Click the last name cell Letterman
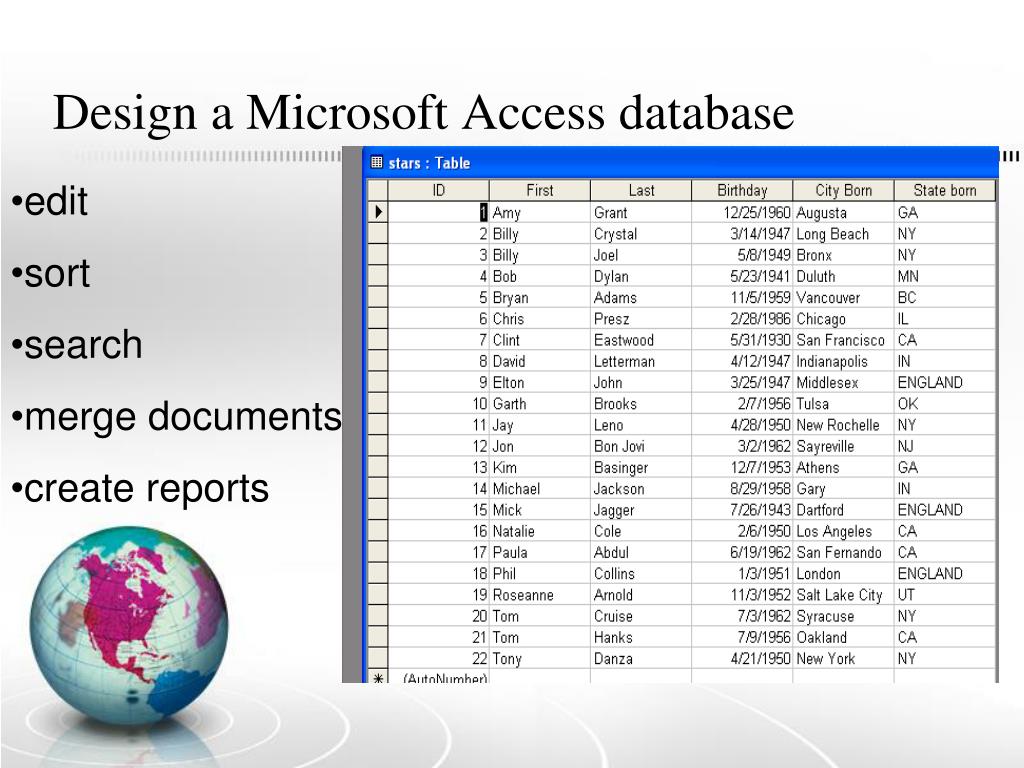 pyautogui.click(x=641, y=361)
